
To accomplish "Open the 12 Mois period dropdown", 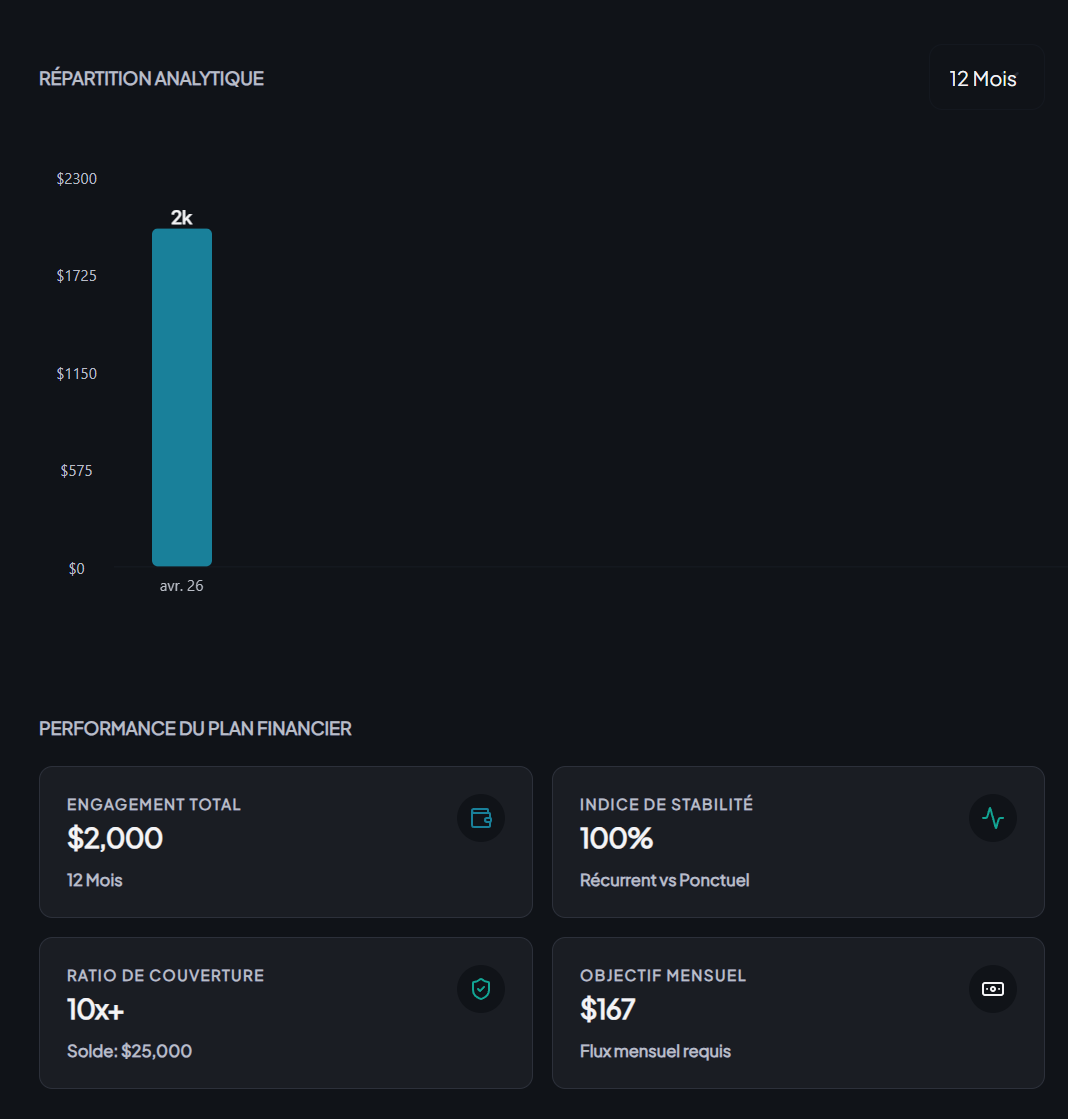I will [x=987, y=78].
